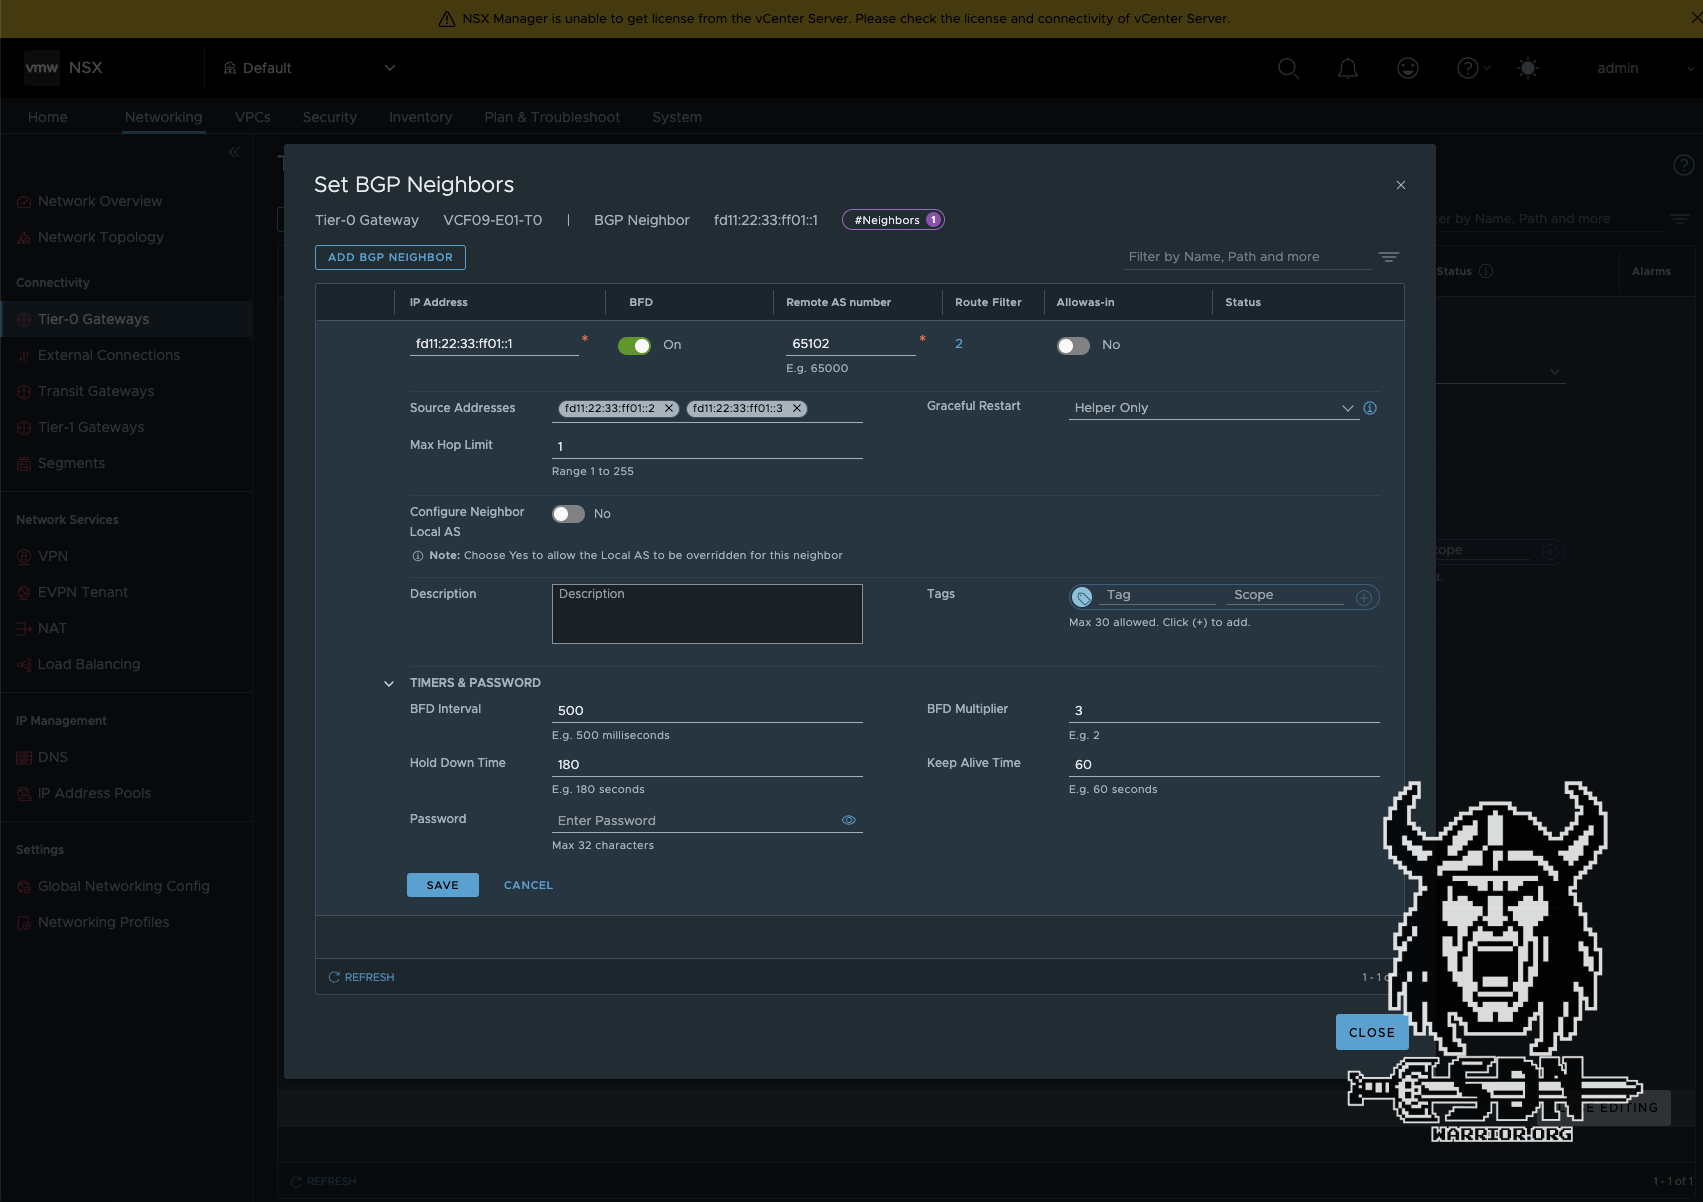Collapse the Timers & Password section
The image size is (1703, 1202).
[389, 684]
